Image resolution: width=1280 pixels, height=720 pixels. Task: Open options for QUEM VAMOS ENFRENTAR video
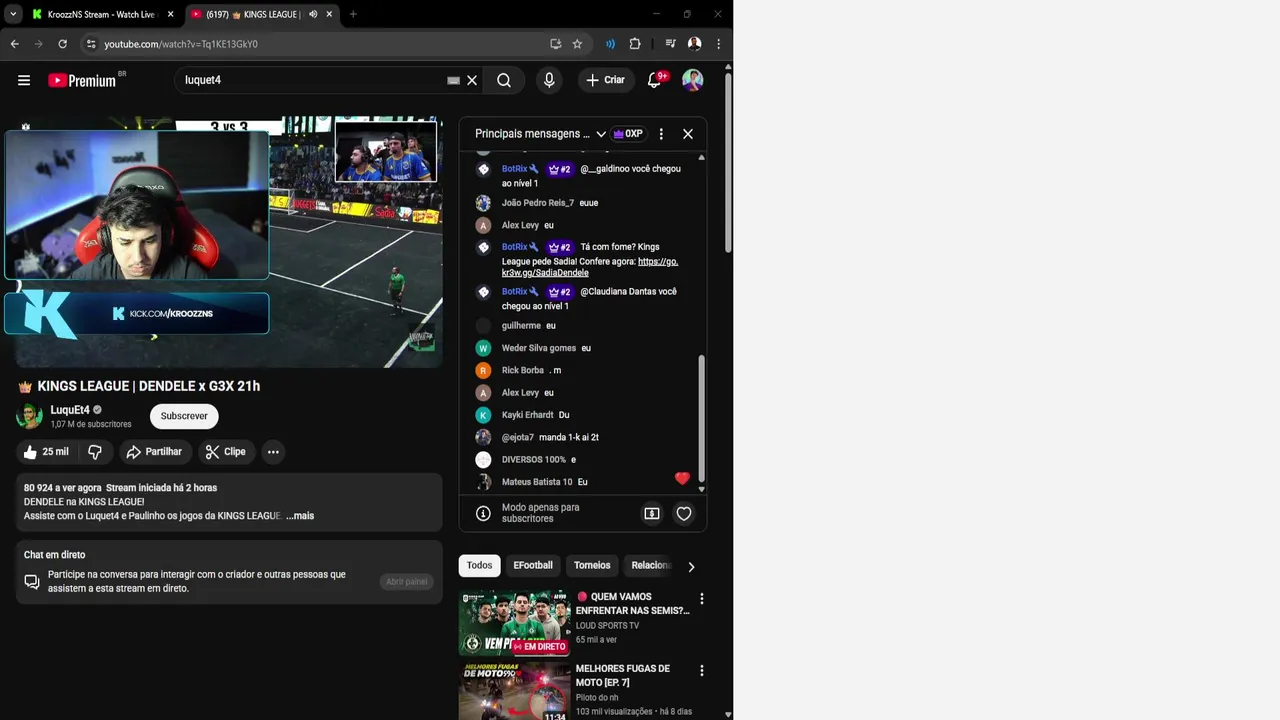(x=702, y=599)
